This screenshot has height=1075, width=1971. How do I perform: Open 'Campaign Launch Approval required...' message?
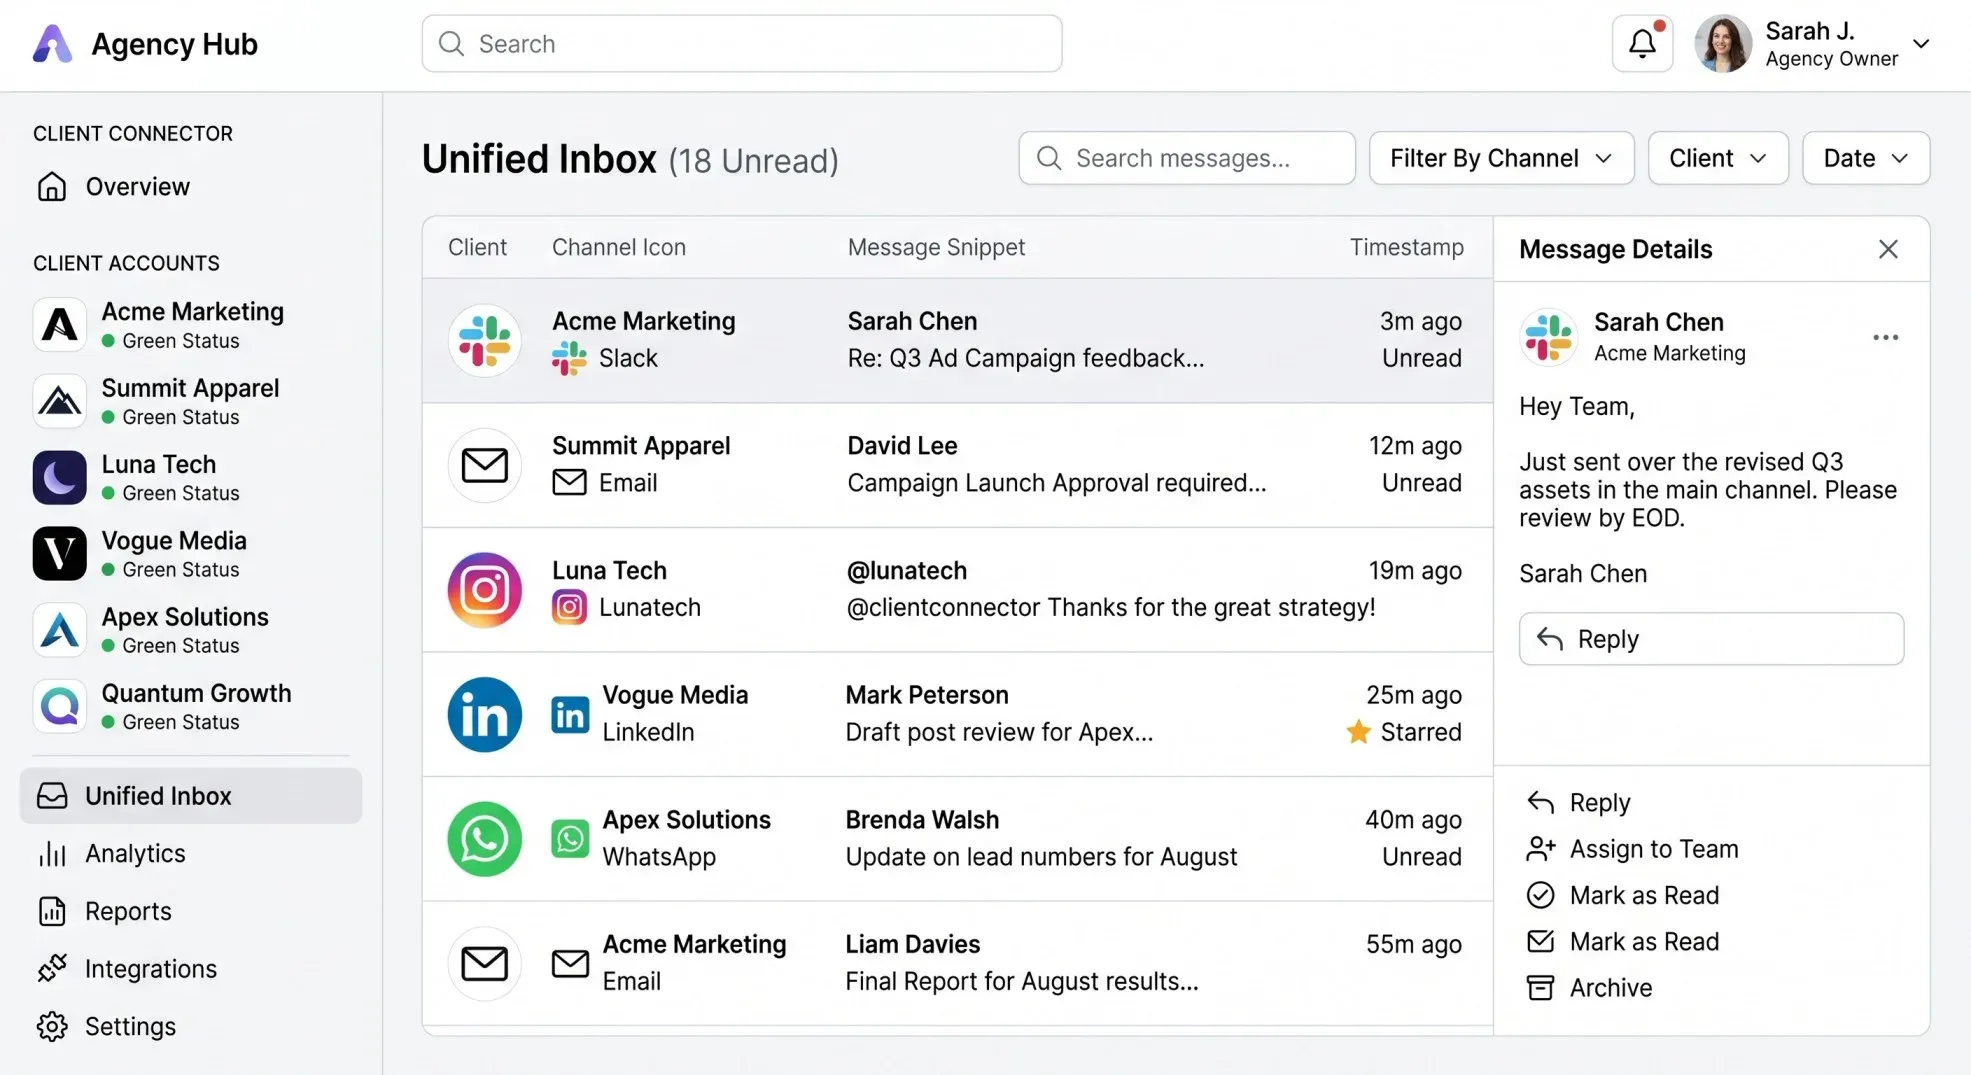coord(957,466)
